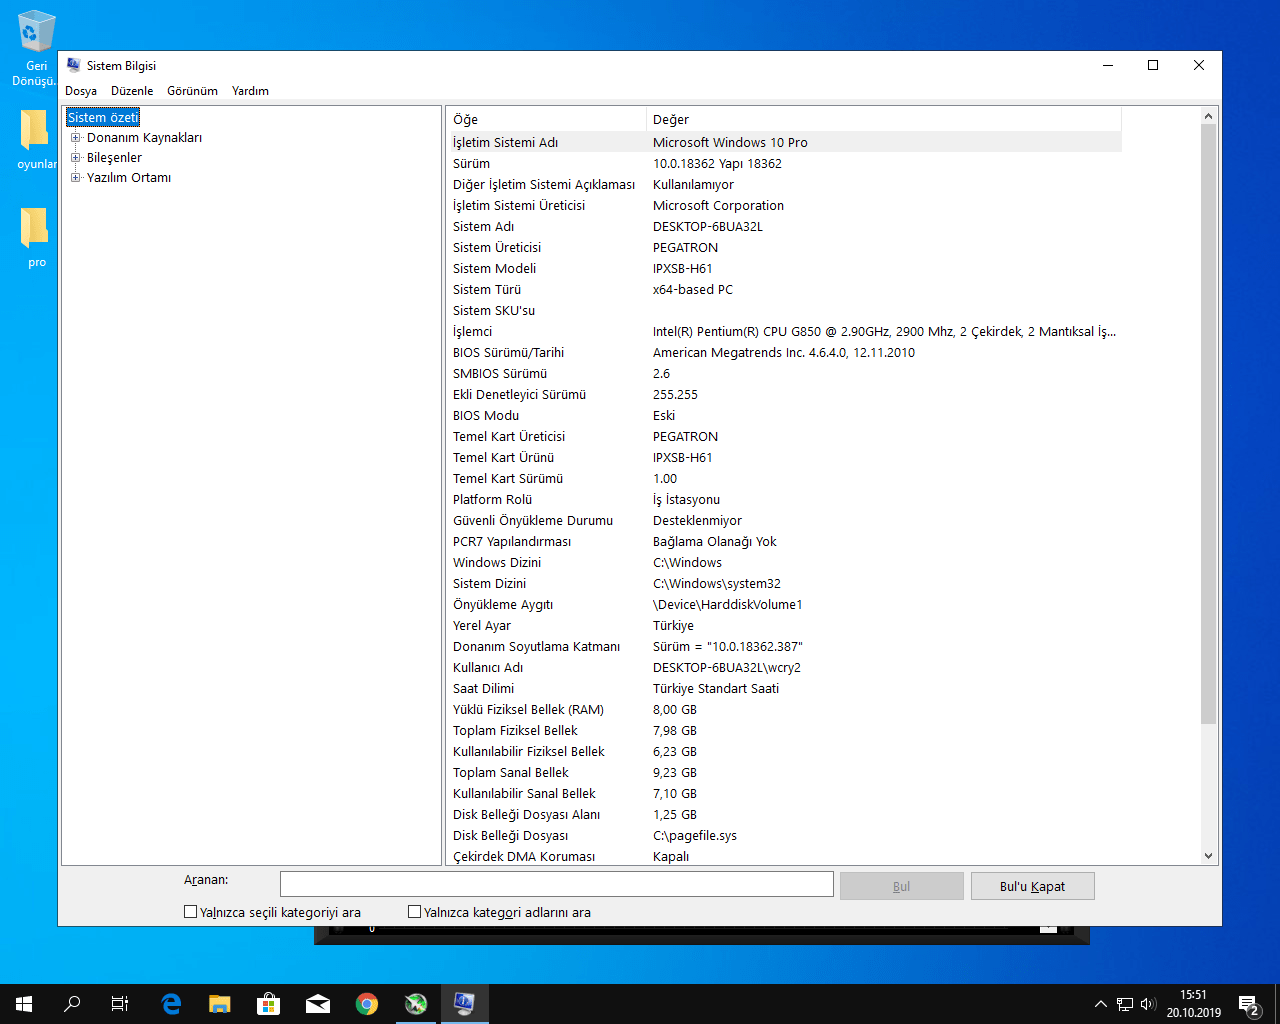Launch Microsoft Edge from the taskbar
The image size is (1280, 1024).
[171, 1004]
